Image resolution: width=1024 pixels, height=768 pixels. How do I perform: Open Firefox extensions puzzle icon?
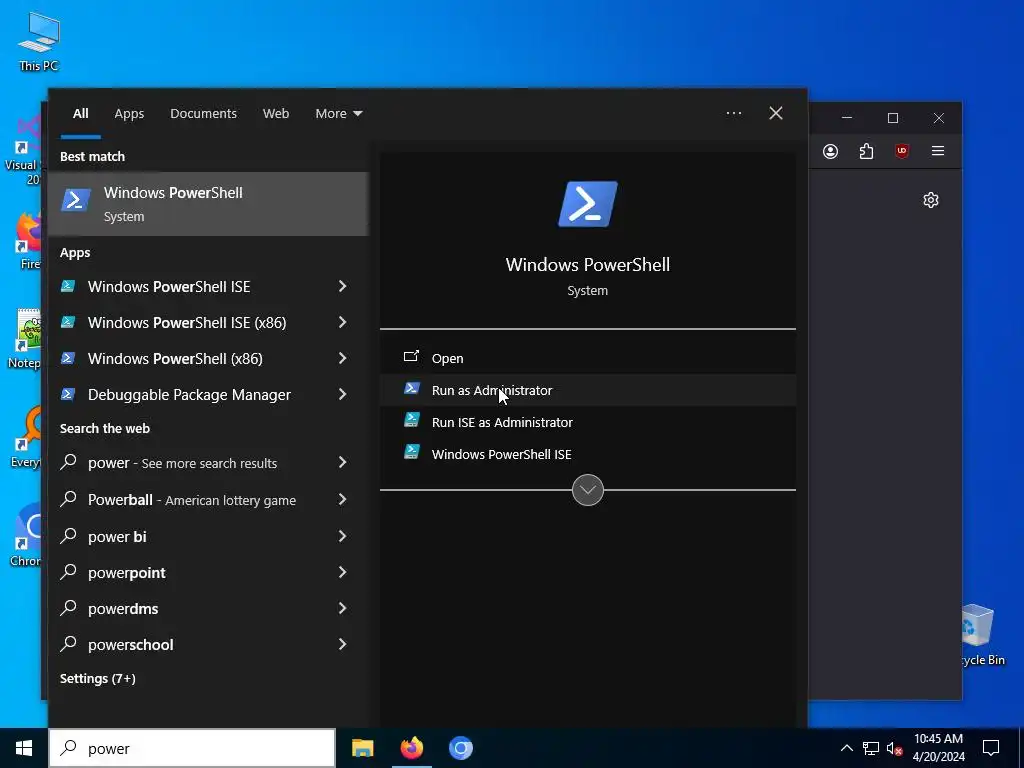click(x=866, y=152)
